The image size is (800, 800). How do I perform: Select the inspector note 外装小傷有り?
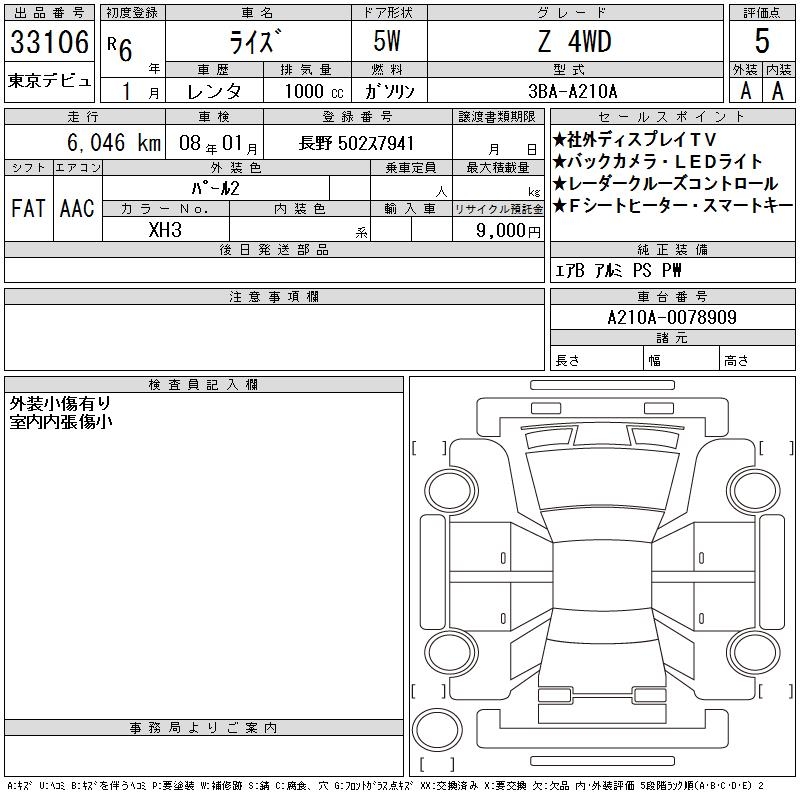(60, 404)
